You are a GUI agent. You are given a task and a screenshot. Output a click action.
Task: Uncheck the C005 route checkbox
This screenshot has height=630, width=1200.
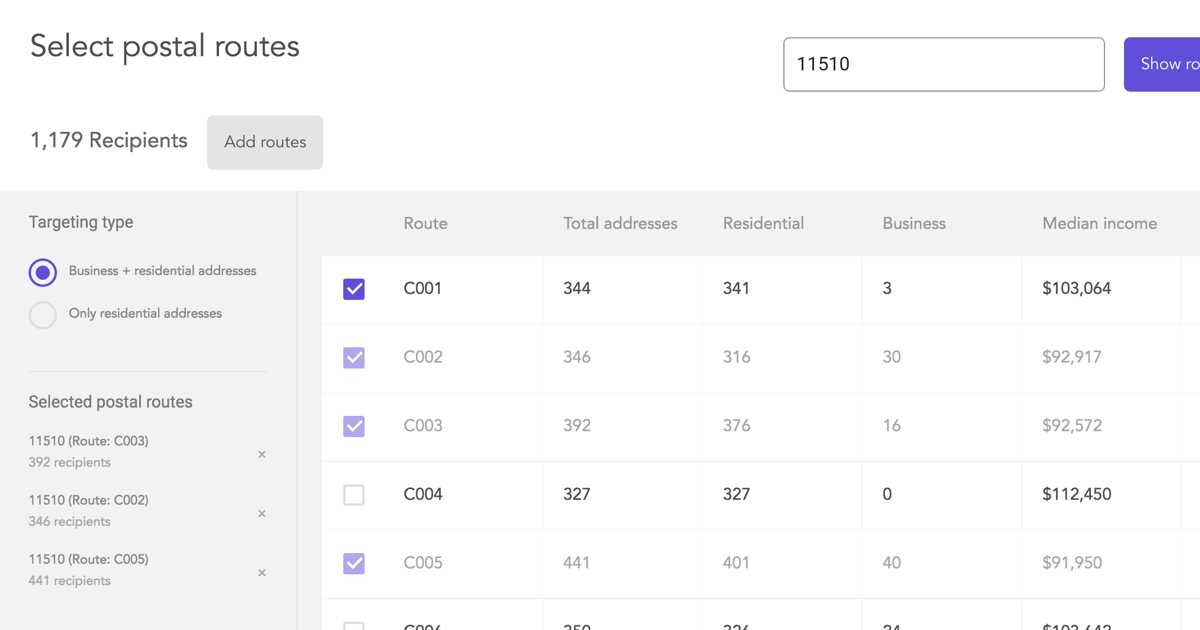coord(354,563)
